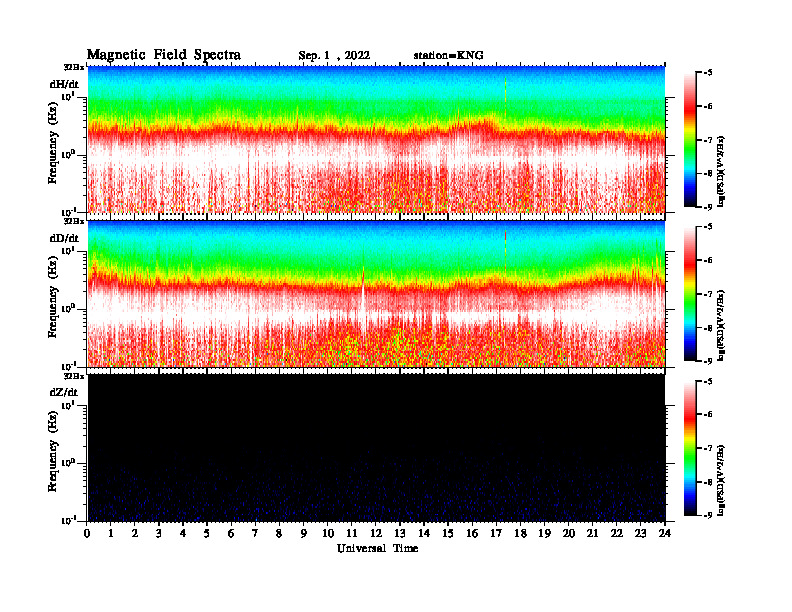Click hour tick label 3 on time axis
The height and width of the screenshot is (612, 792).
159,533
